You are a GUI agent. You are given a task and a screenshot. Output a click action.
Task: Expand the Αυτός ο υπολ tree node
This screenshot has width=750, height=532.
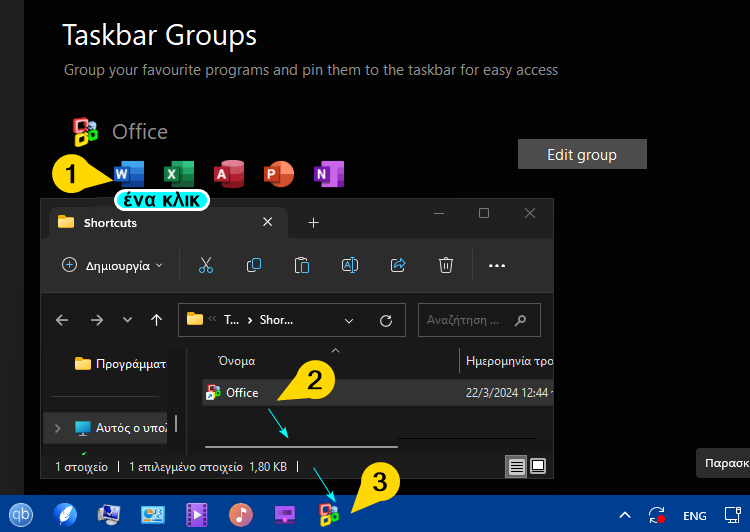tap(57, 428)
